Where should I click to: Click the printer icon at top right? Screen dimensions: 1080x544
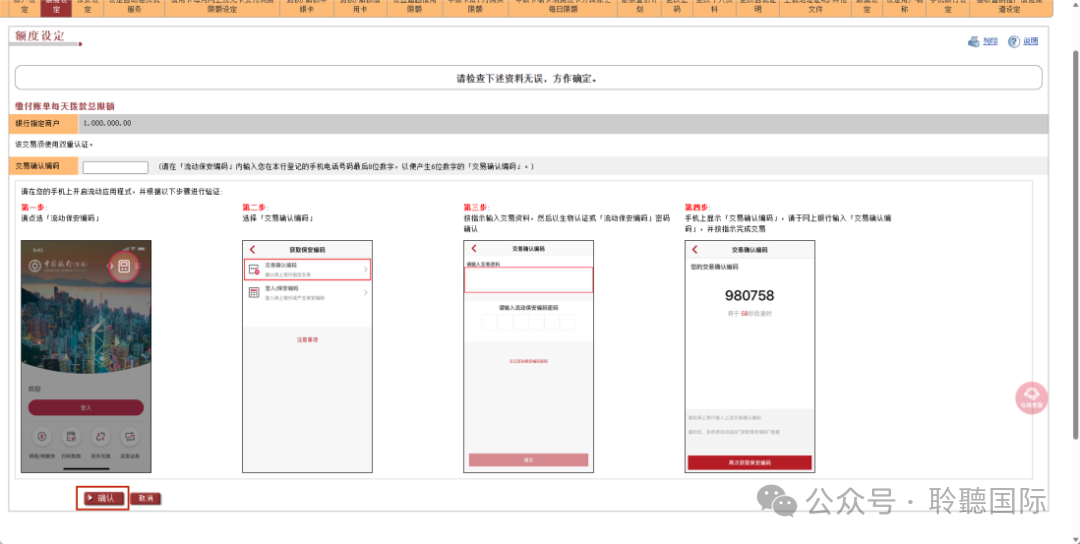pyautogui.click(x=975, y=41)
